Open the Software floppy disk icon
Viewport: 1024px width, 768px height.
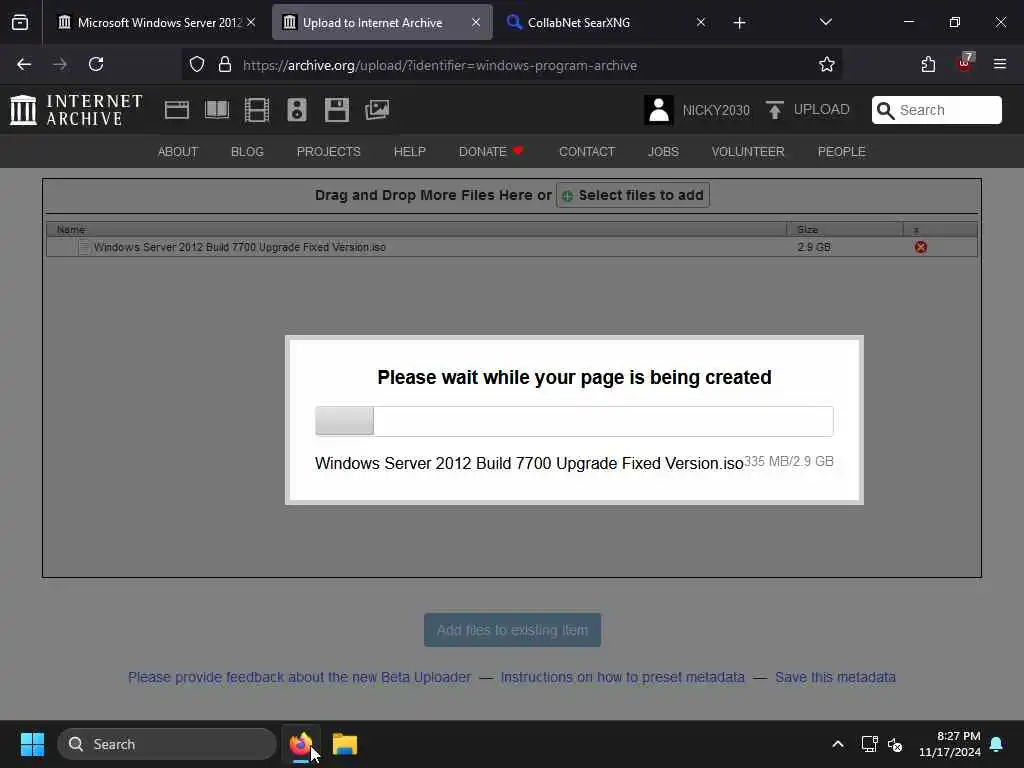(337, 110)
